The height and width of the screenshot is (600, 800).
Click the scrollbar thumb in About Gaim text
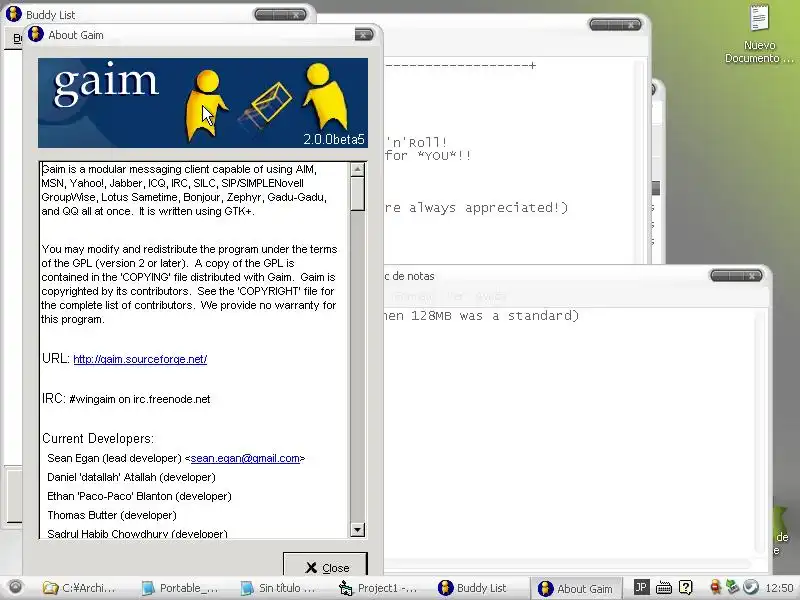pos(357,193)
